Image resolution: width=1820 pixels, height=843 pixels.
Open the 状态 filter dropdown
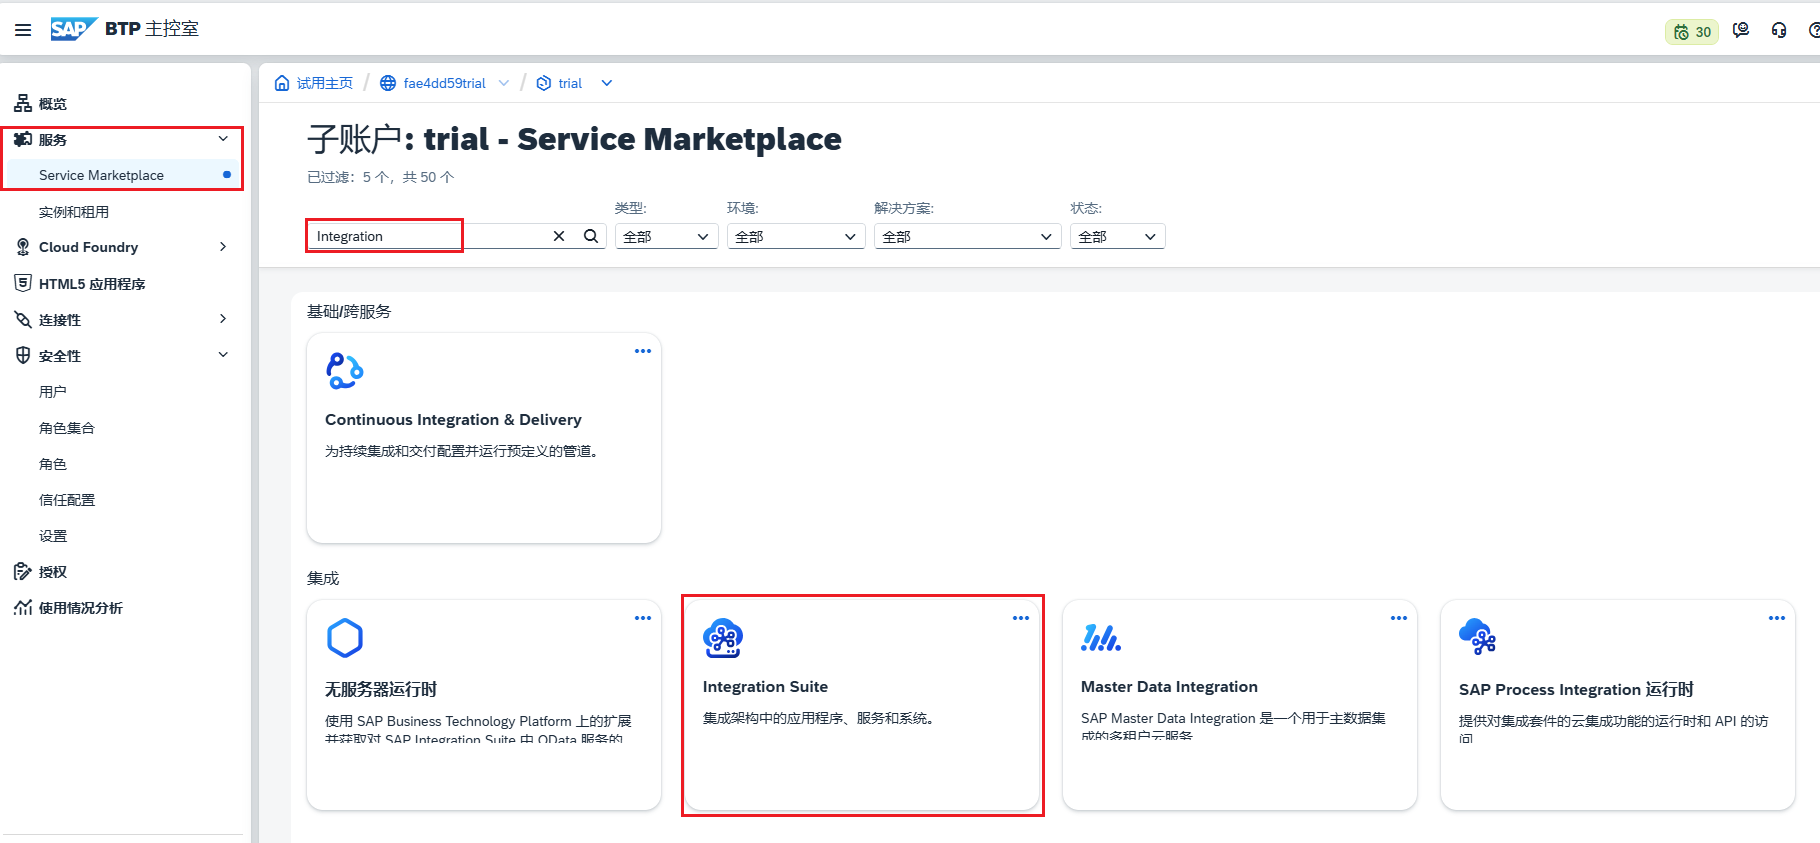1117,237
